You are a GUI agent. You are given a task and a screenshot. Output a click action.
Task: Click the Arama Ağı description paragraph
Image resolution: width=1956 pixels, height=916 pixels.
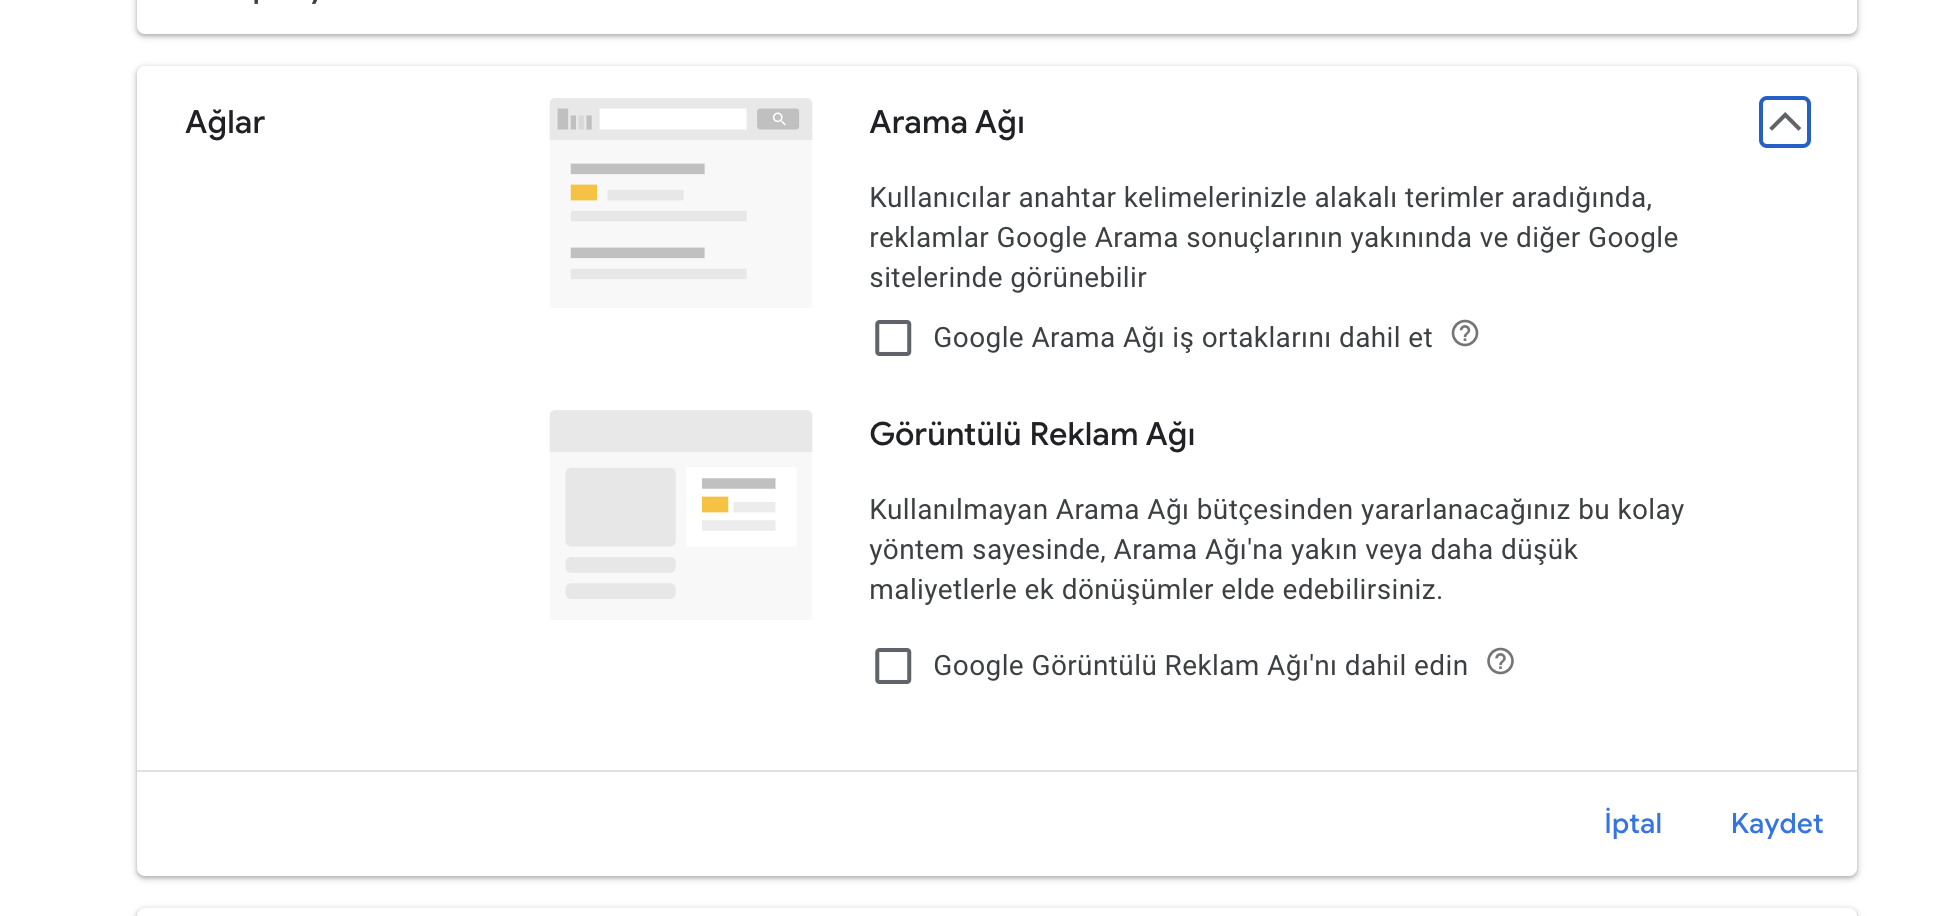coord(1273,238)
